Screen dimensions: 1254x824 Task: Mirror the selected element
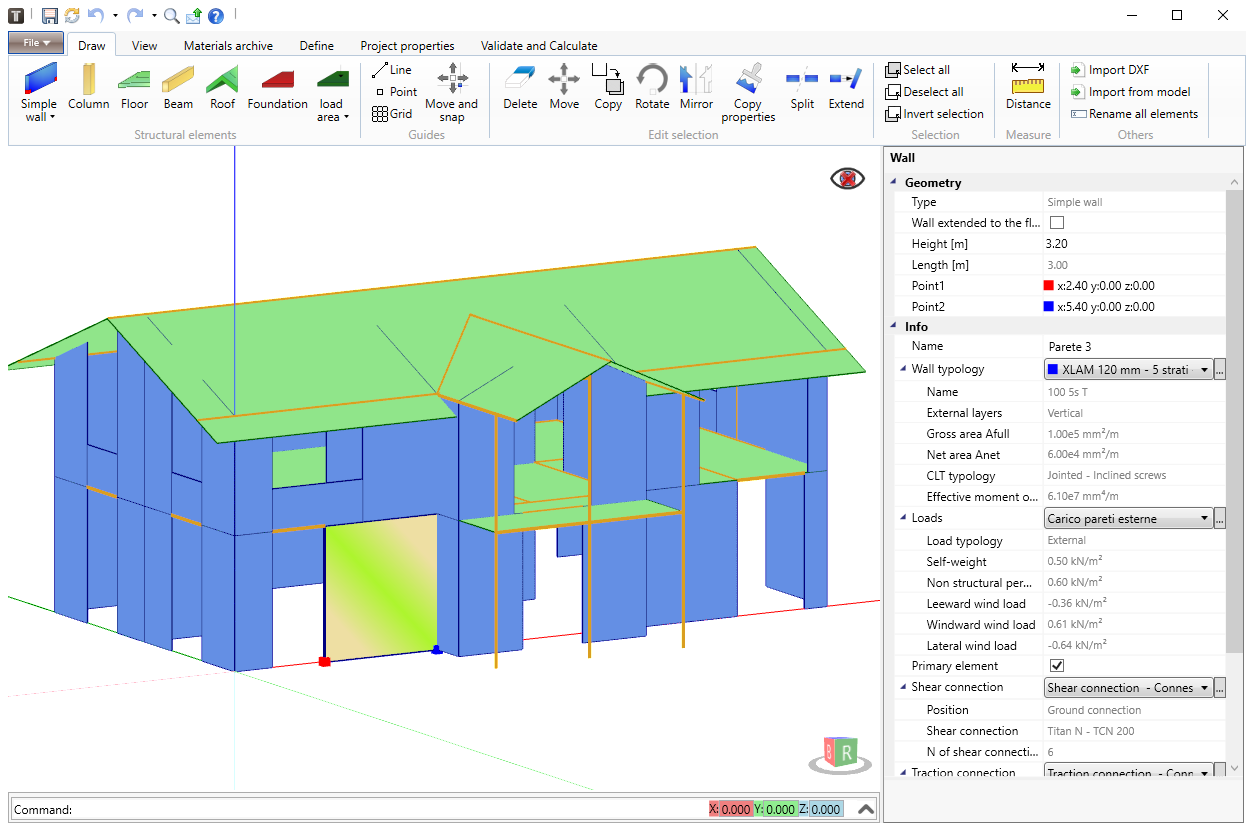[696, 87]
